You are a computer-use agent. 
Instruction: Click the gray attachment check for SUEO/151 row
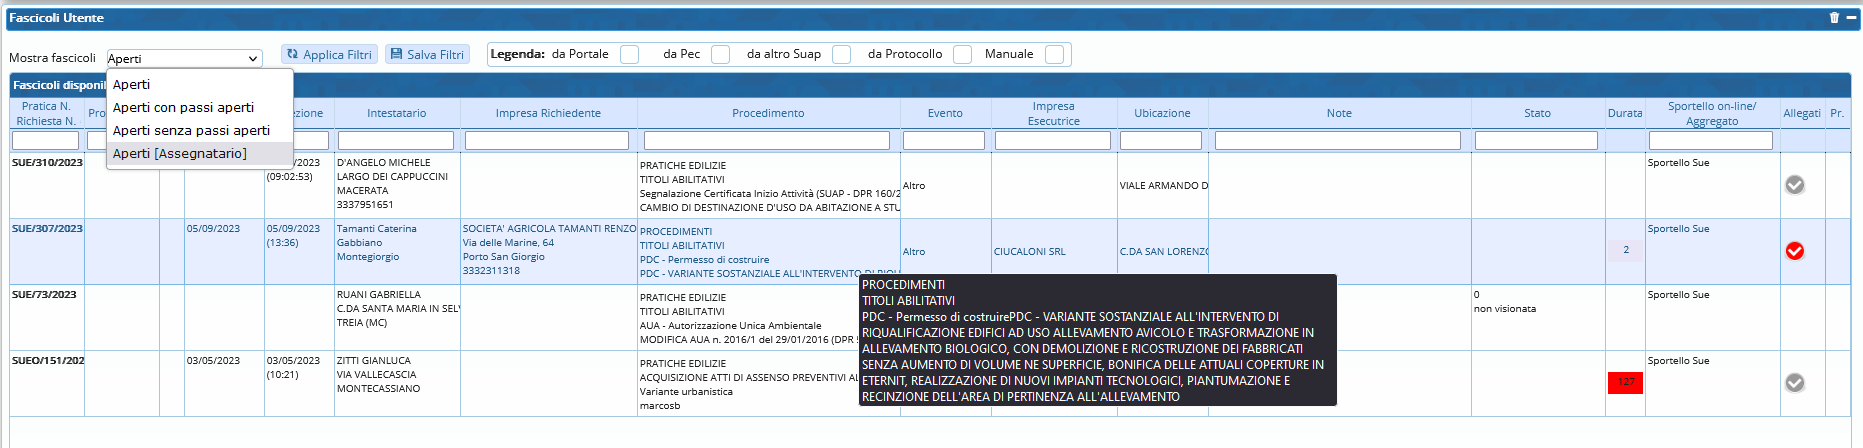1795,383
